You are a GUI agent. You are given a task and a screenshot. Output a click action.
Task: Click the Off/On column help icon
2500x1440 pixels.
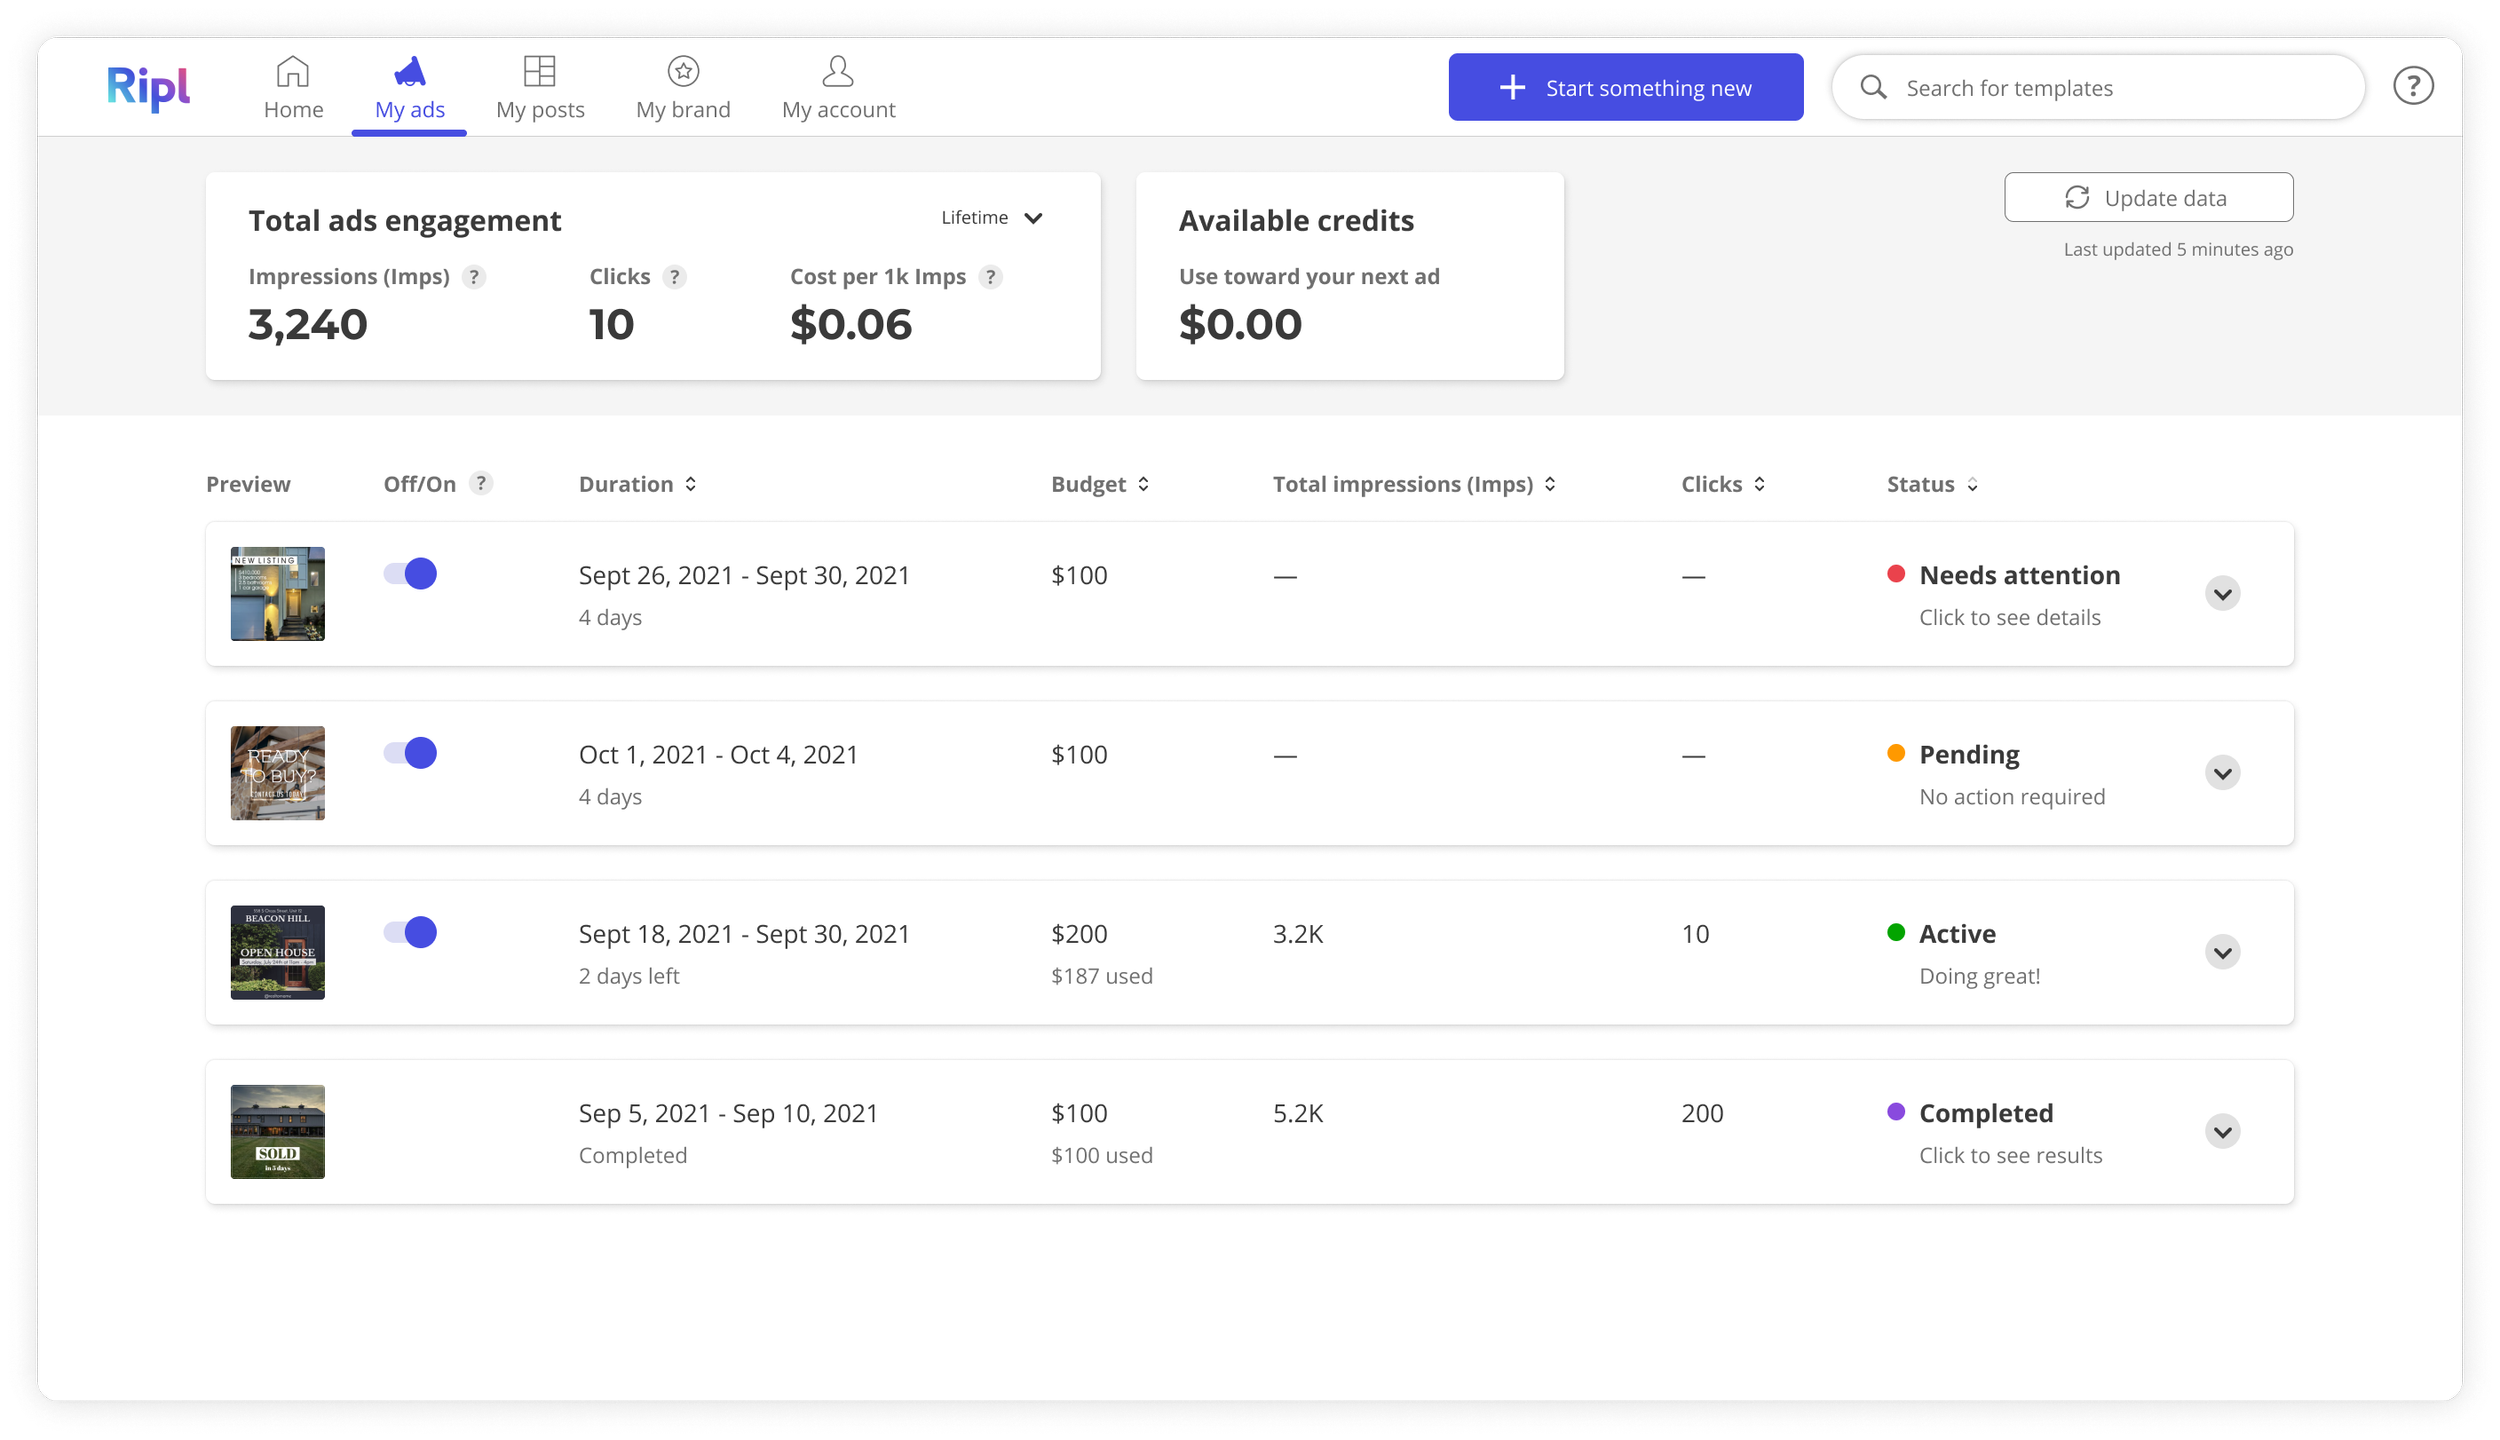tap(481, 484)
